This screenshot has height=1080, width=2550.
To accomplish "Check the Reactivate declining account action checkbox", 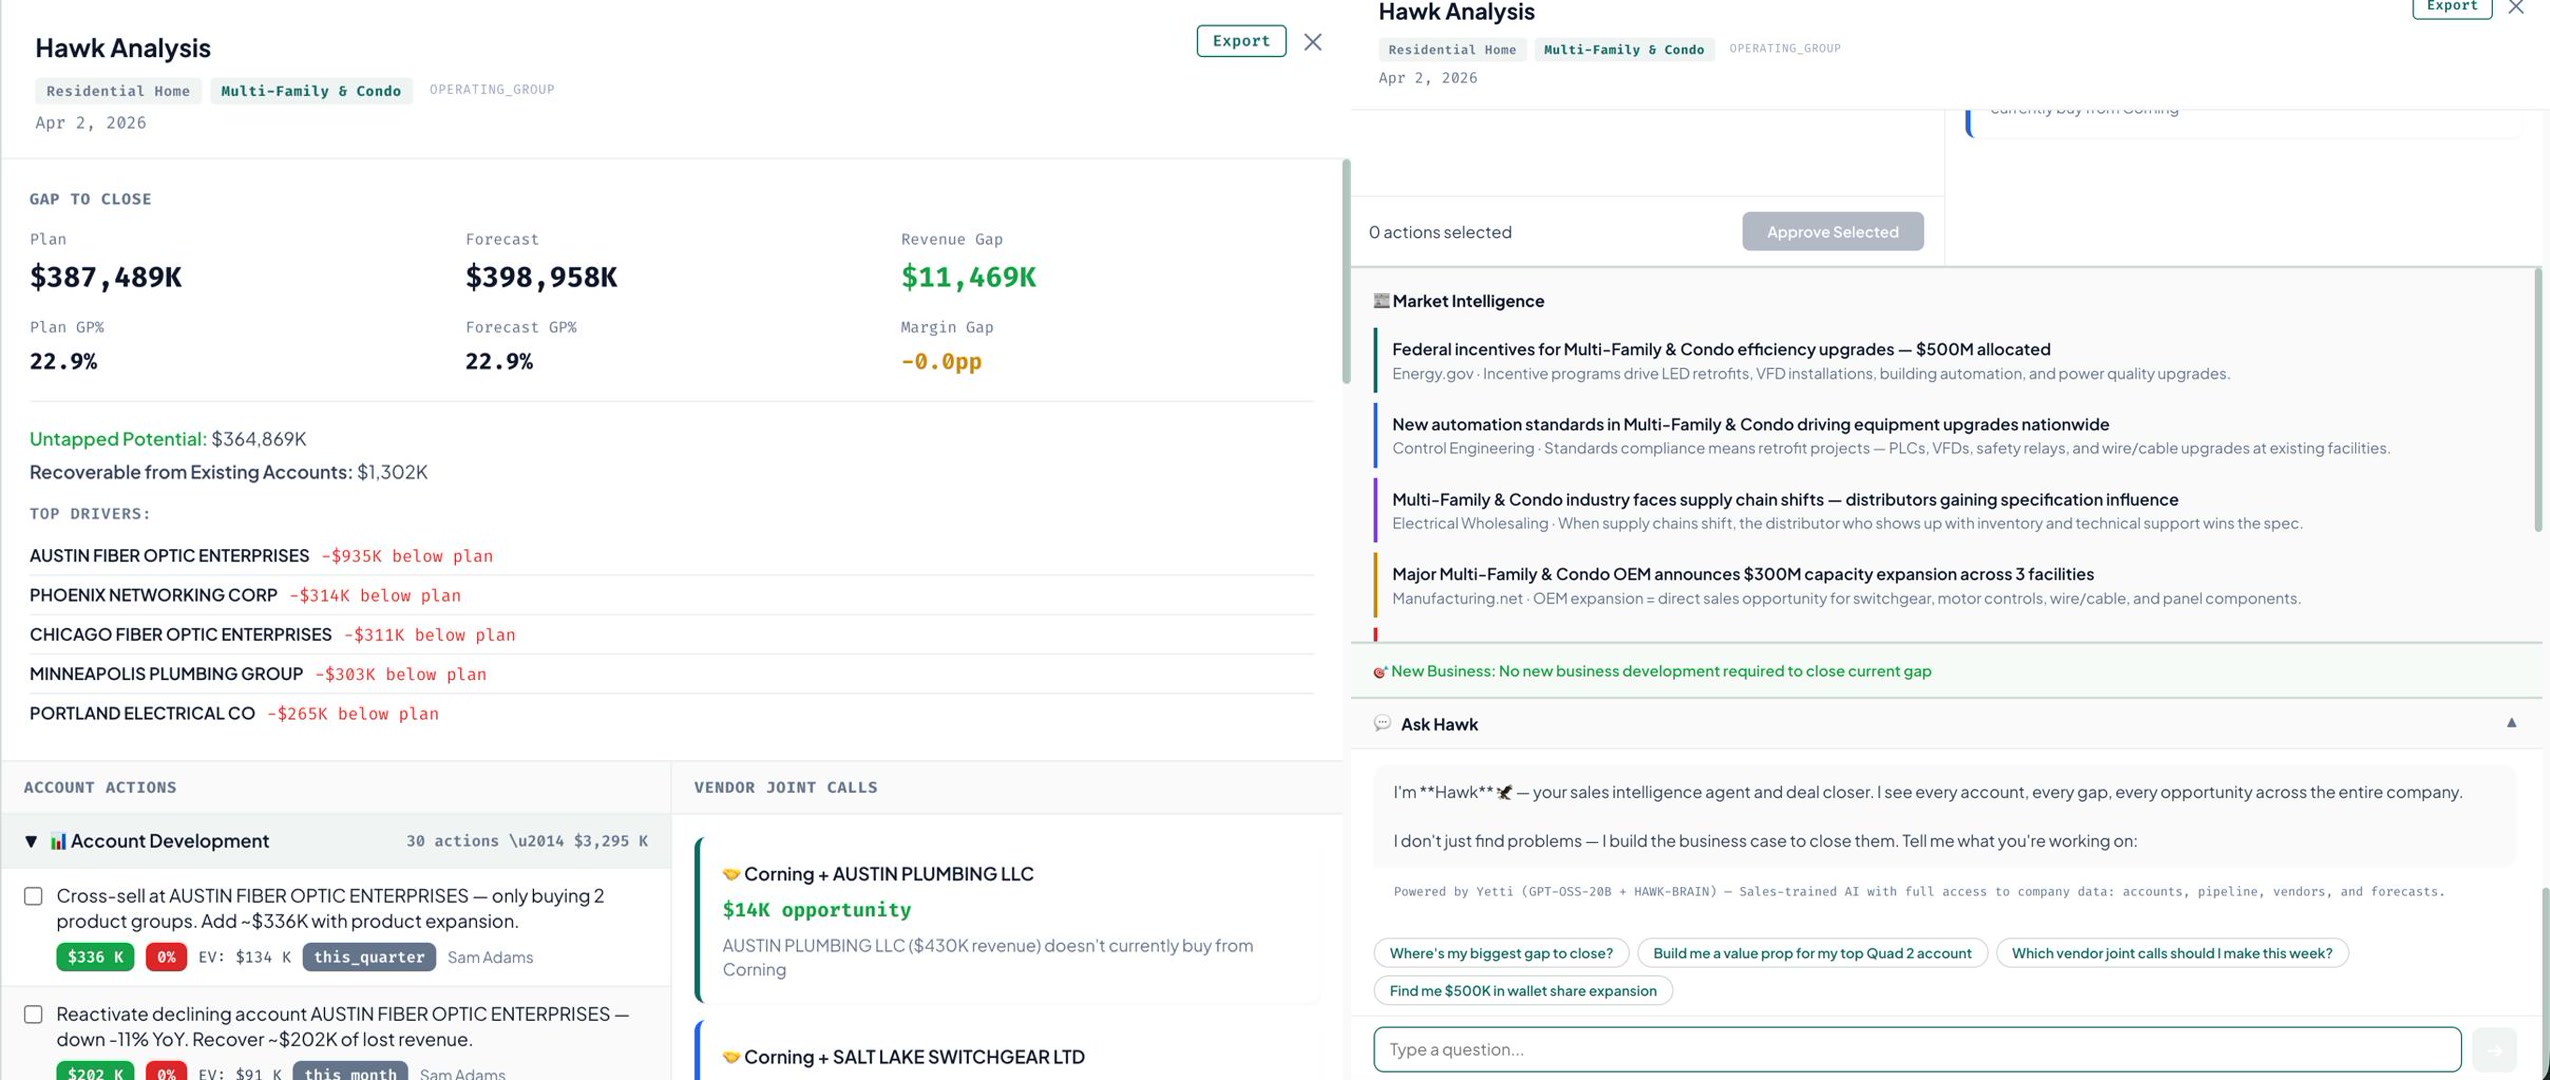I will click(33, 1014).
